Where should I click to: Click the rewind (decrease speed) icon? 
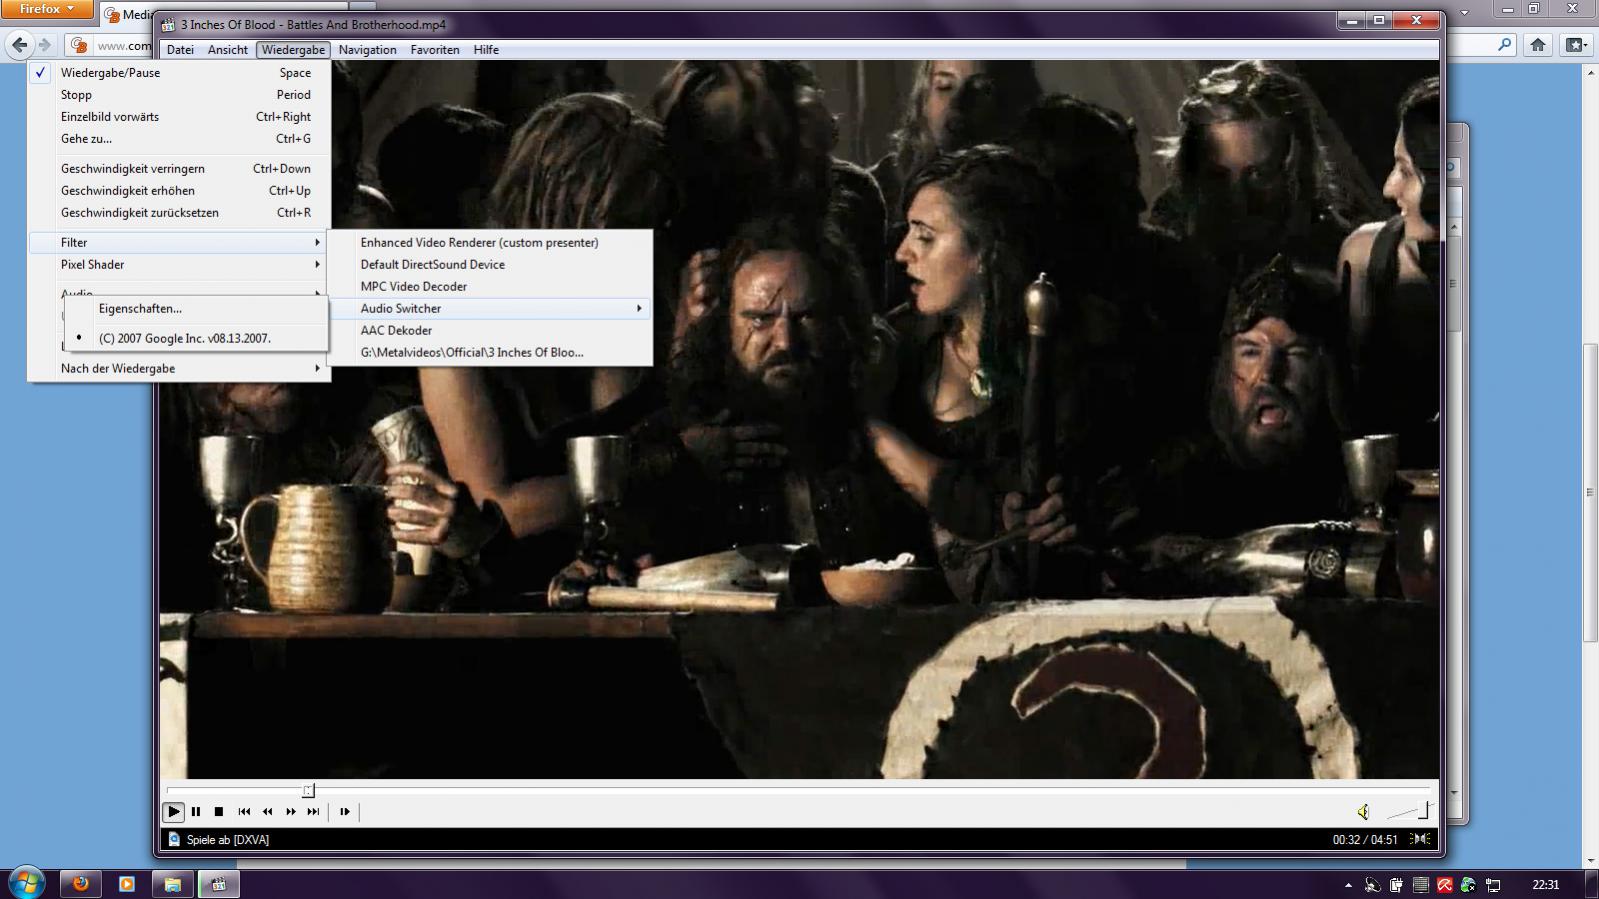[x=267, y=812]
